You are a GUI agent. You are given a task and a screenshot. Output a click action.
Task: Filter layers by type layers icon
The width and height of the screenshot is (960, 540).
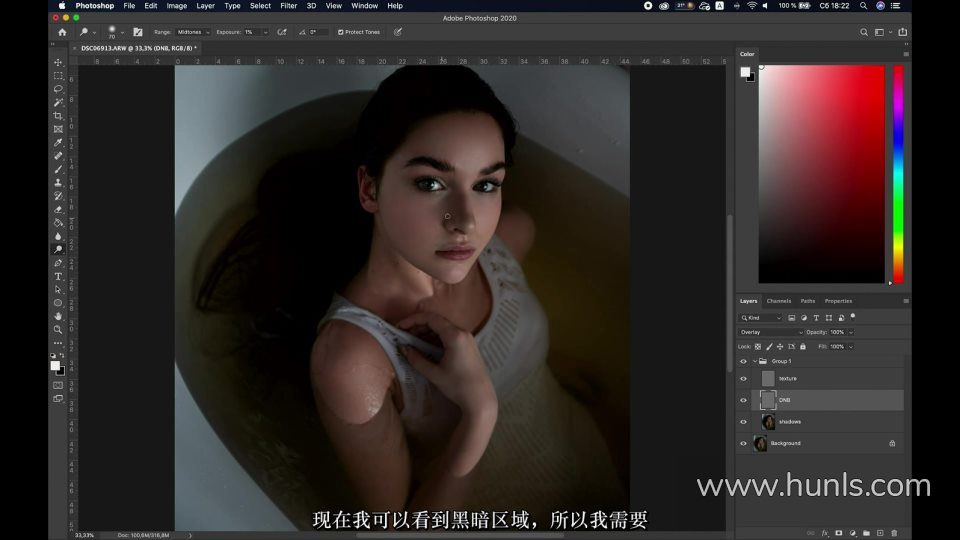click(x=816, y=318)
